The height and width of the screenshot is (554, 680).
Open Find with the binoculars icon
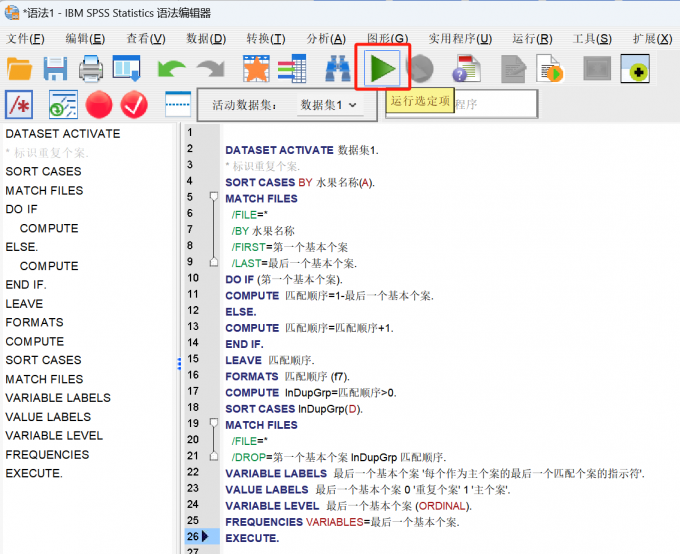(338, 69)
